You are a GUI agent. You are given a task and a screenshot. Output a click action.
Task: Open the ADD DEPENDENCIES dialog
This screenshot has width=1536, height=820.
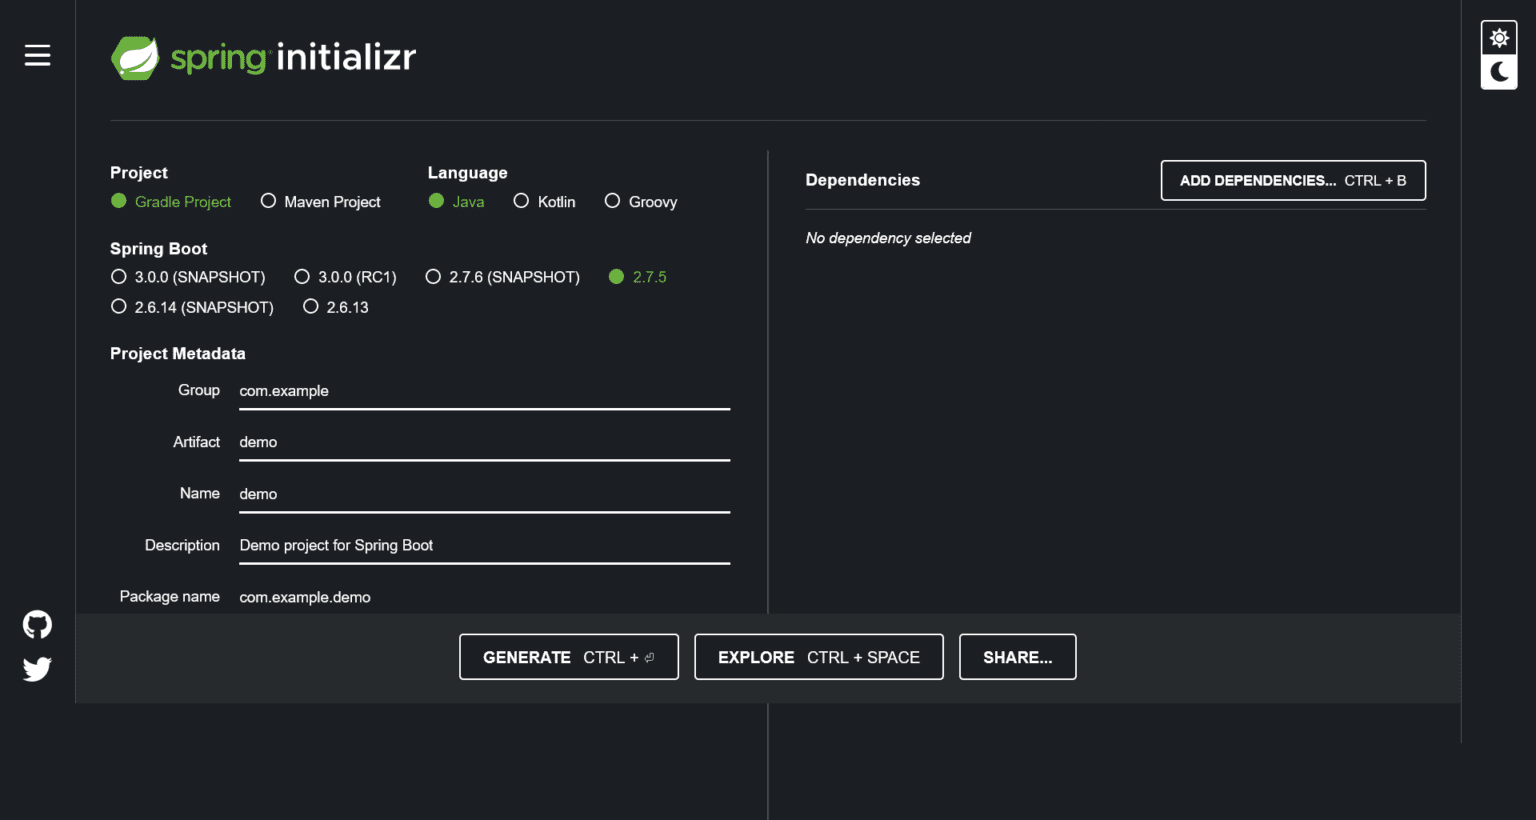pyautogui.click(x=1292, y=180)
